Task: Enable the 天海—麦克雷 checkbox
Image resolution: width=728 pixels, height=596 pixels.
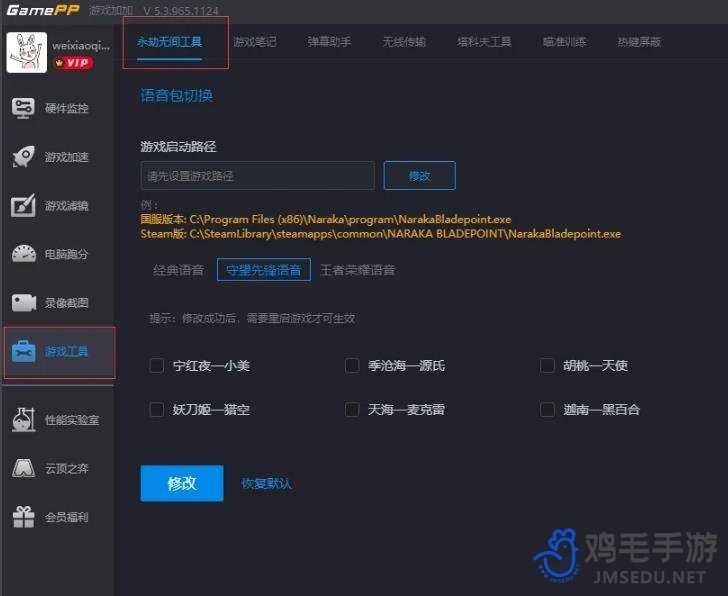Action: [352, 409]
